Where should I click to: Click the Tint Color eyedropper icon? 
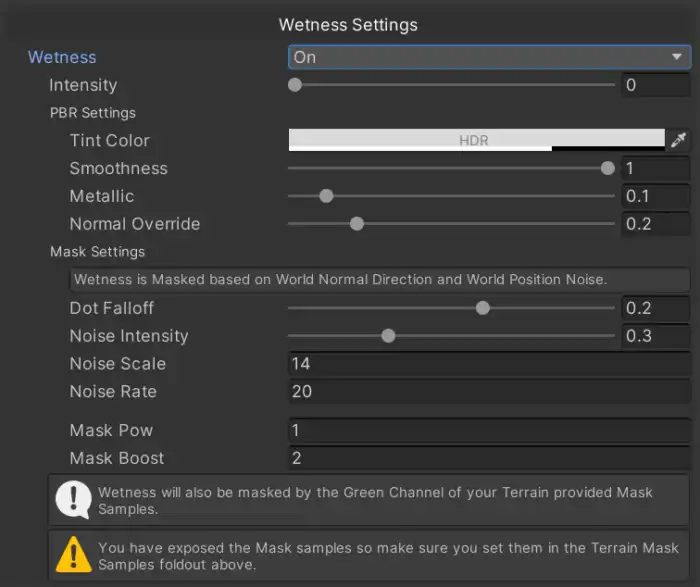pos(679,140)
